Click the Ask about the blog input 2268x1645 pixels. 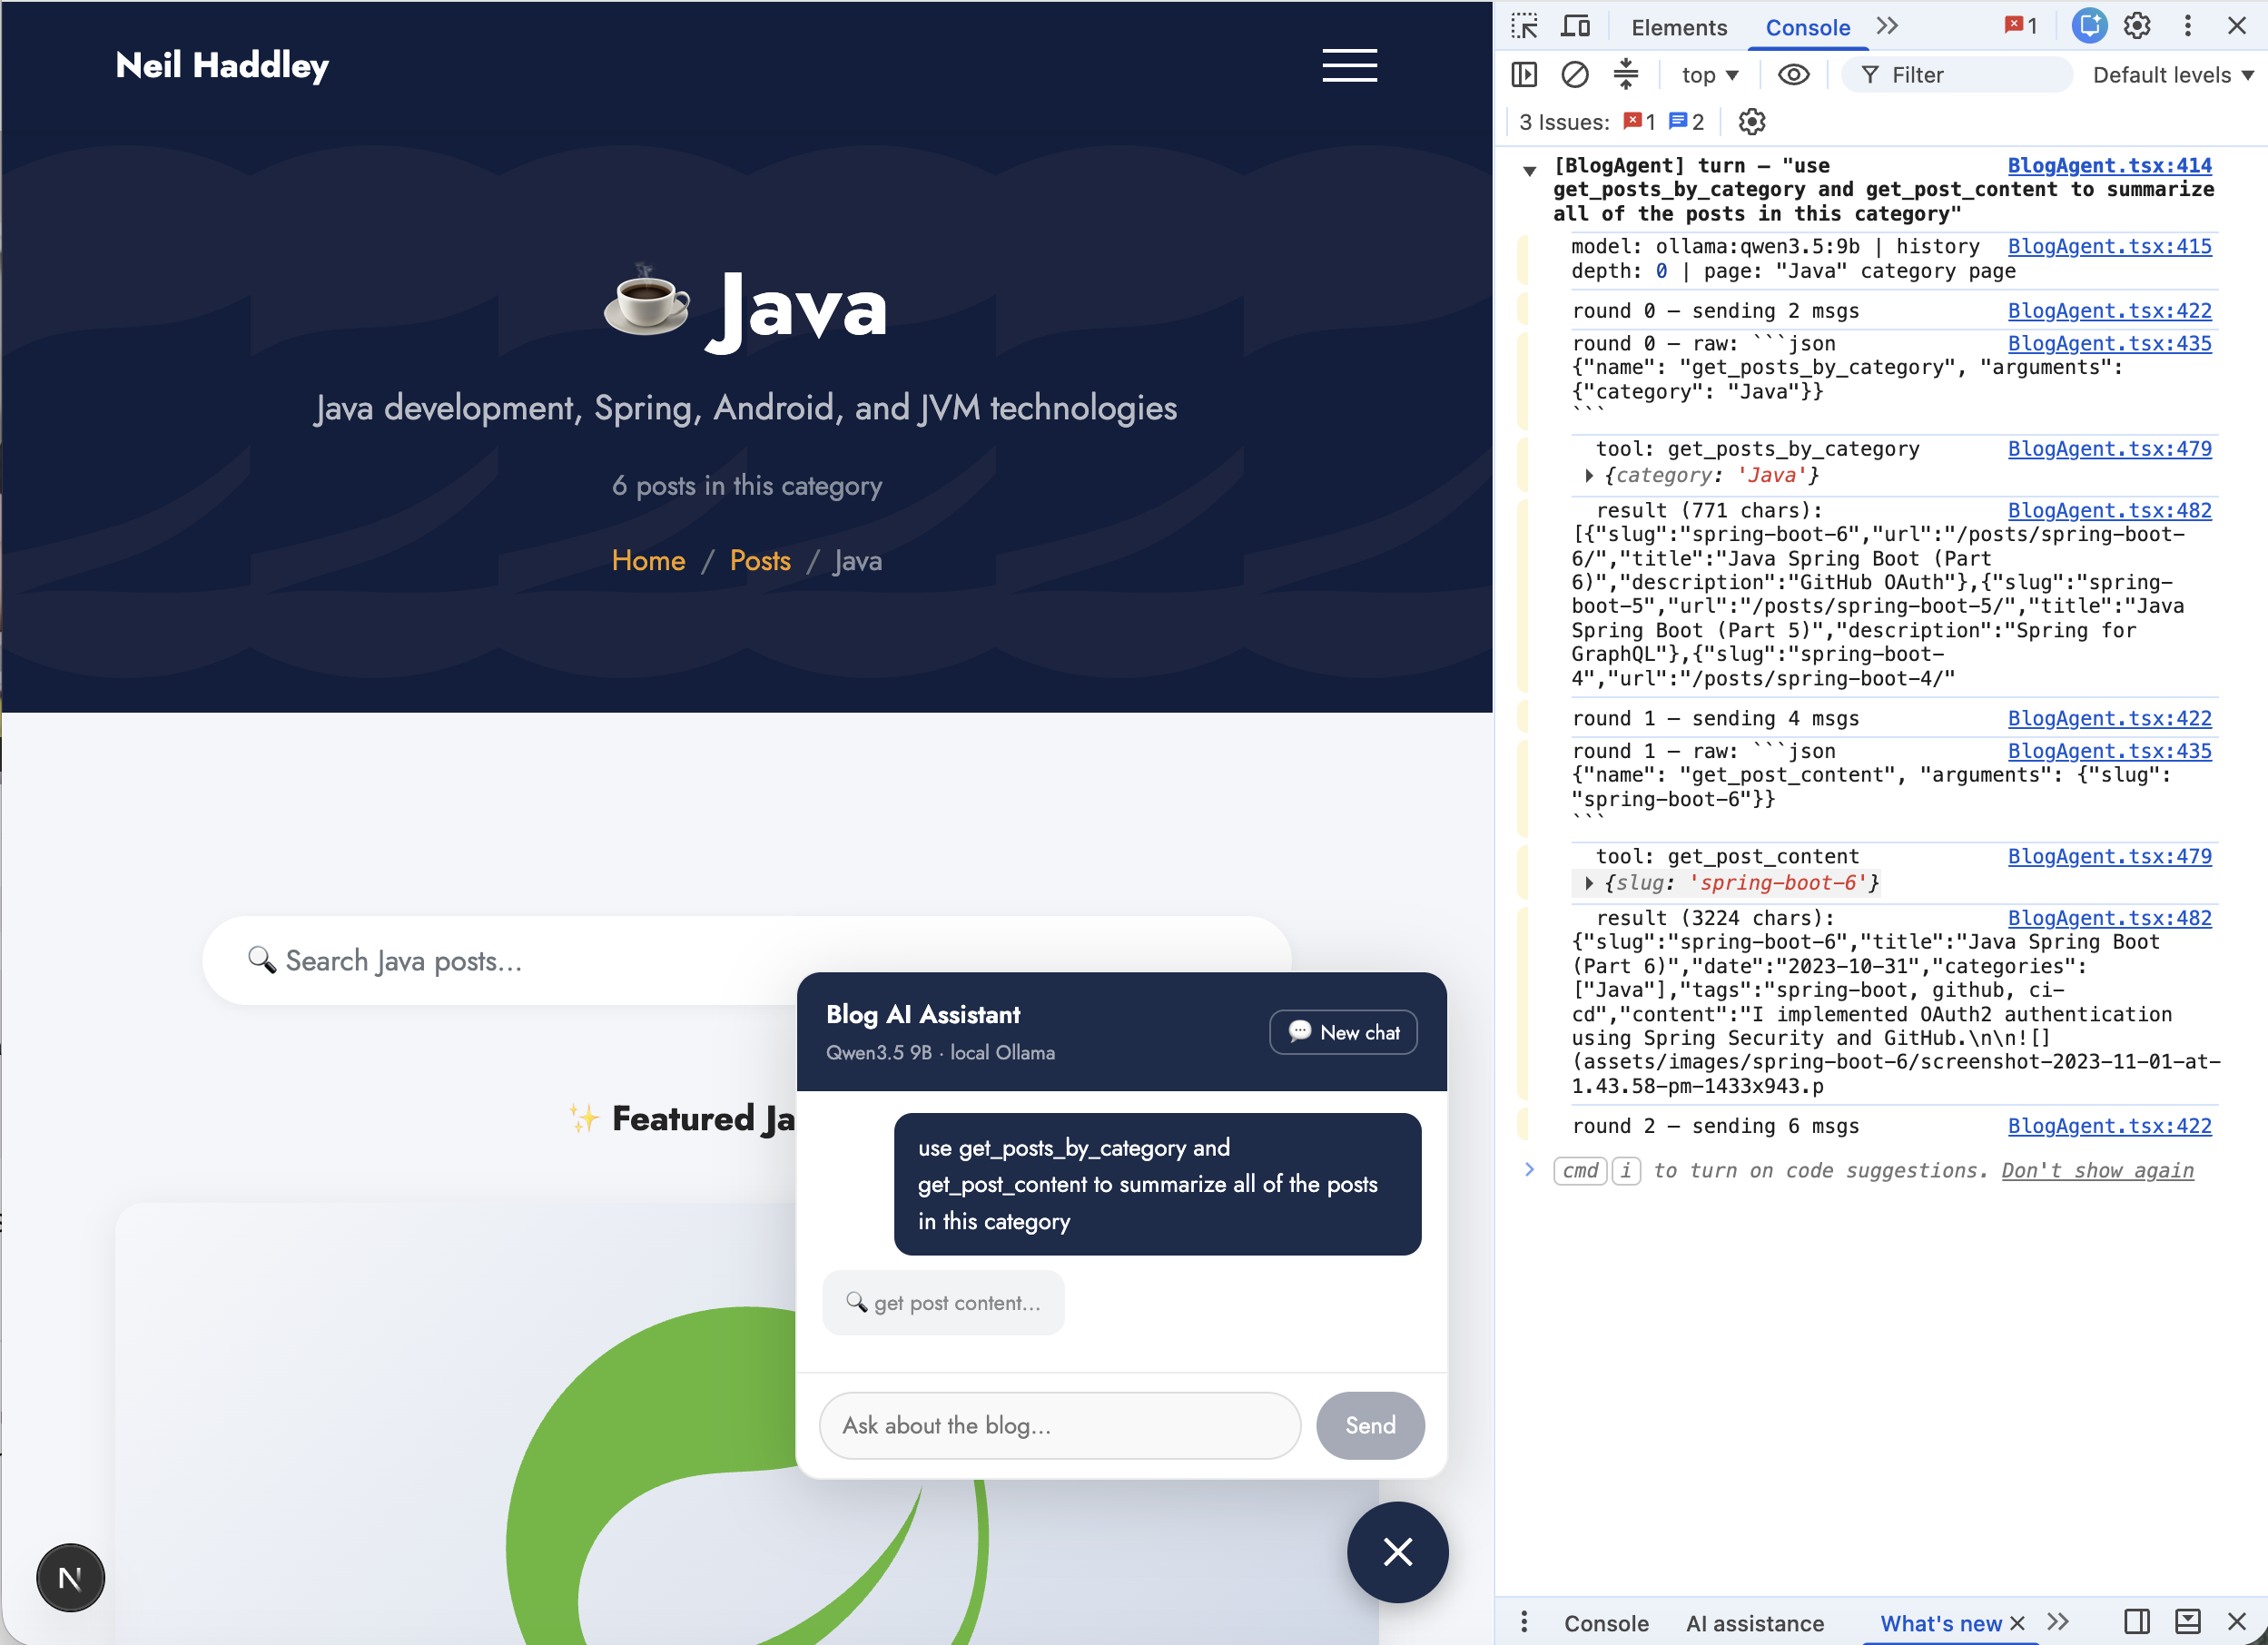pyautogui.click(x=1060, y=1425)
